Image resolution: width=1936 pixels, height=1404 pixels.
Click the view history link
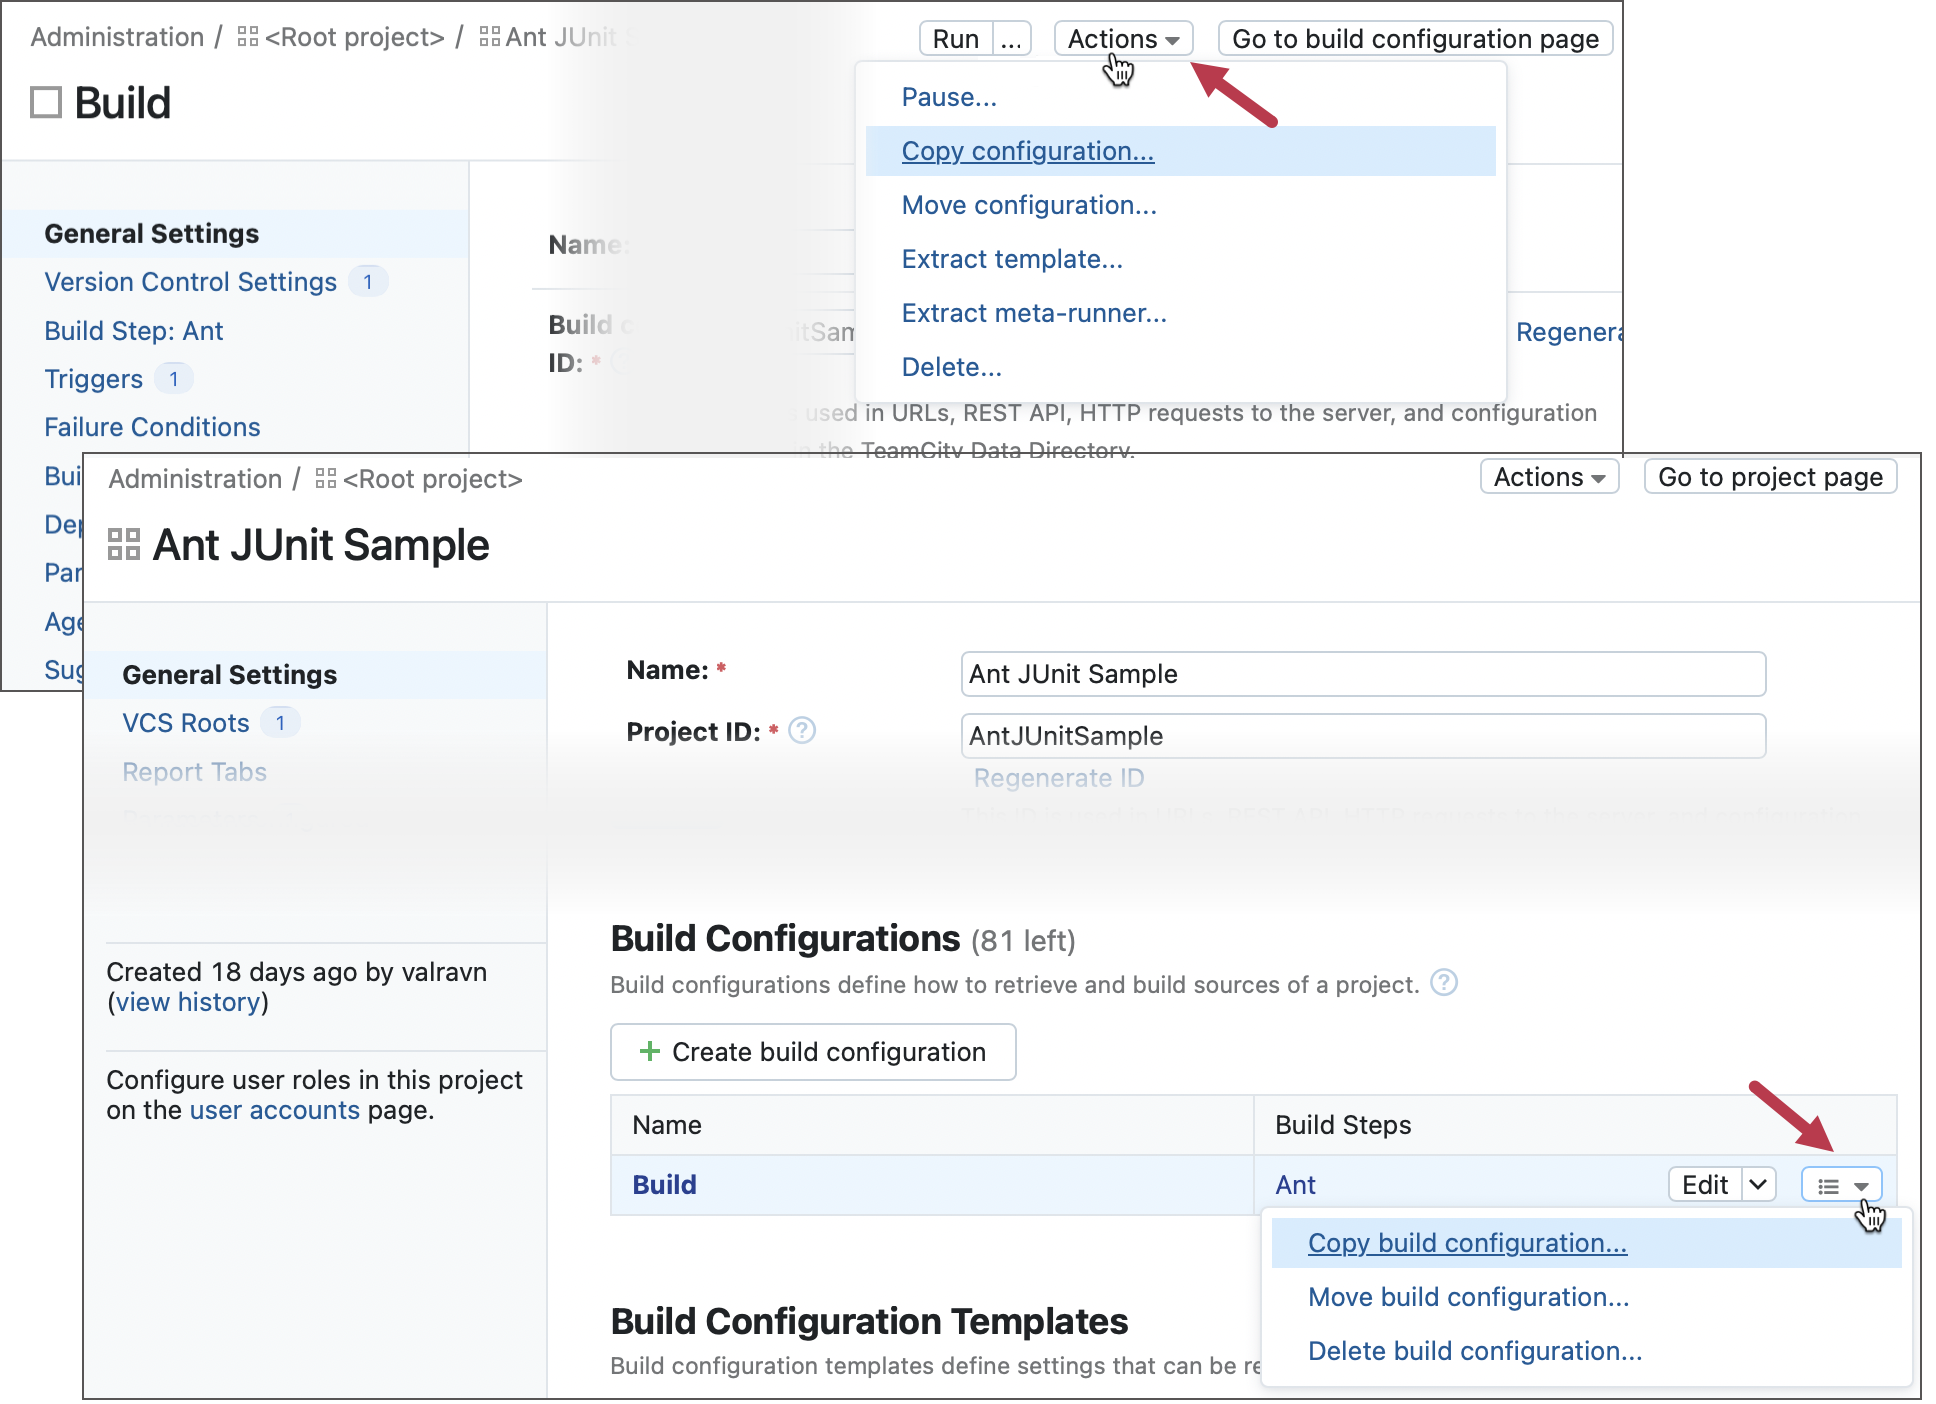tap(191, 1002)
